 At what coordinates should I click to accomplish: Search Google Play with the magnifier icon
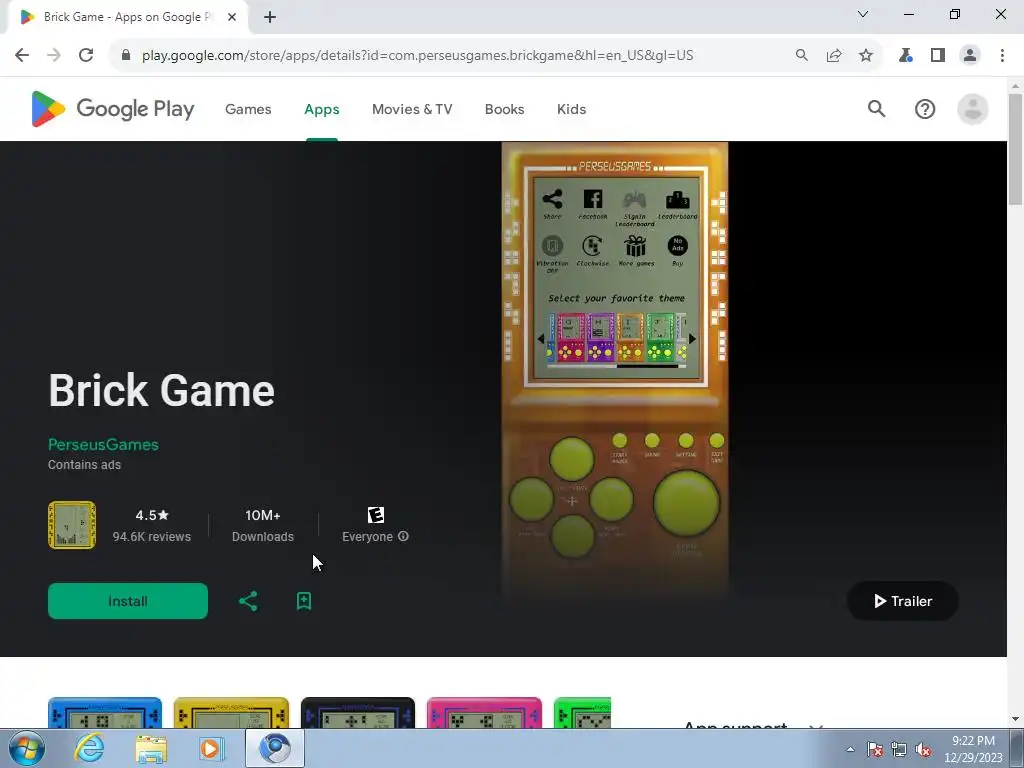(876, 108)
